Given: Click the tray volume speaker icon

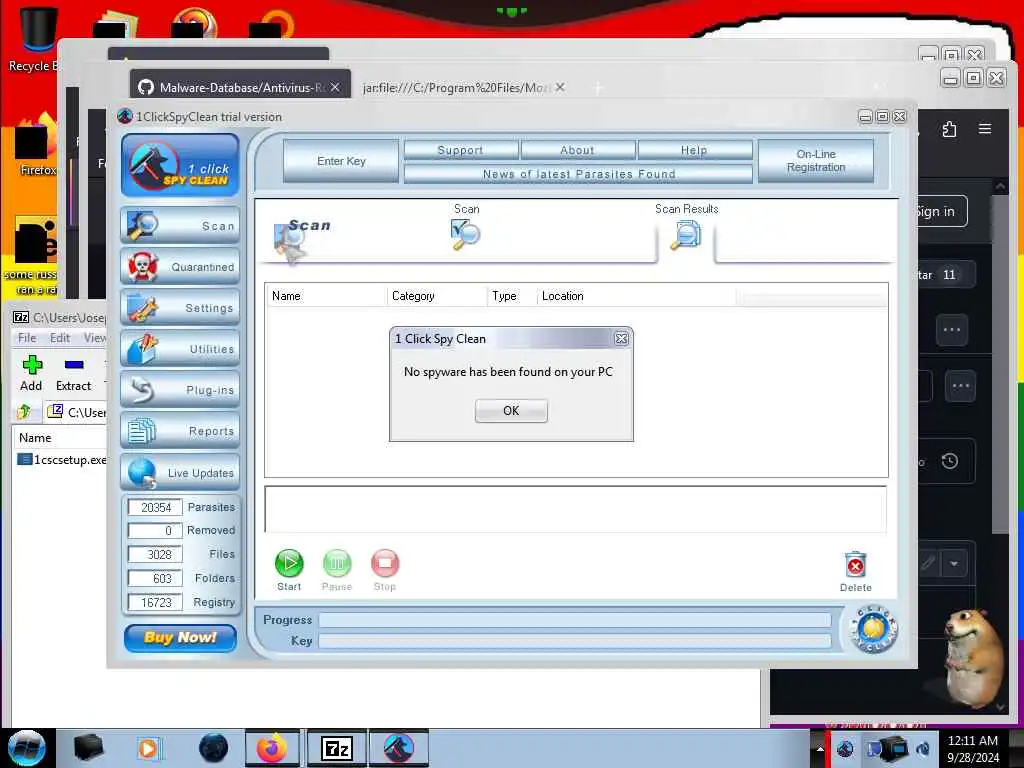Looking at the screenshot, I should point(923,748).
